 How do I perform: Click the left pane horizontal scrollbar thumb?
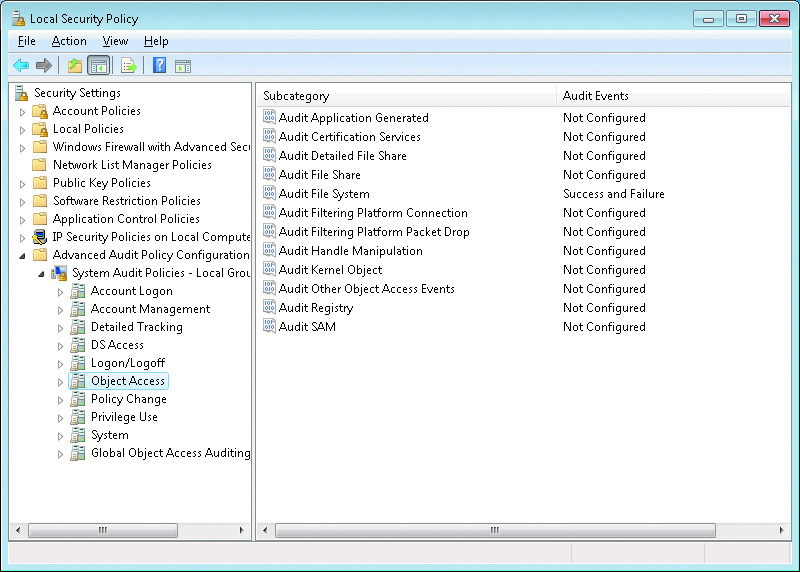click(x=103, y=530)
